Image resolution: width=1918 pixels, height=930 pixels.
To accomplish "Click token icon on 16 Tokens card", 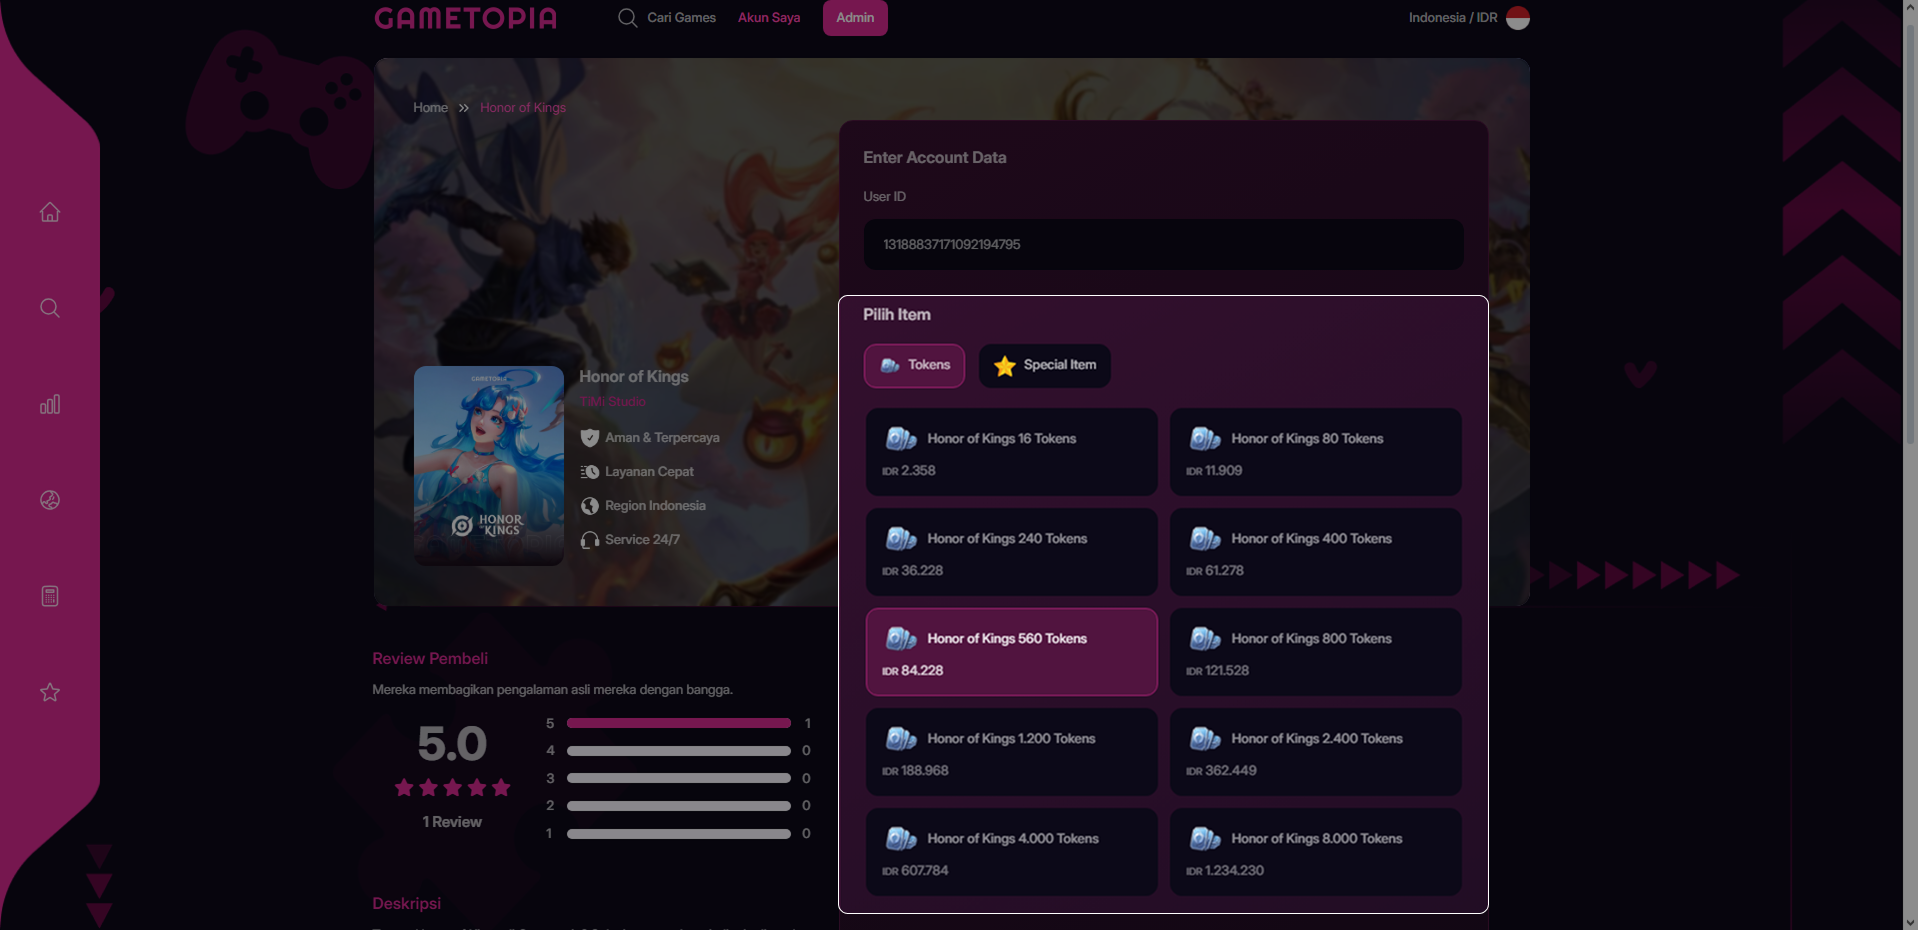I will click(x=901, y=439).
